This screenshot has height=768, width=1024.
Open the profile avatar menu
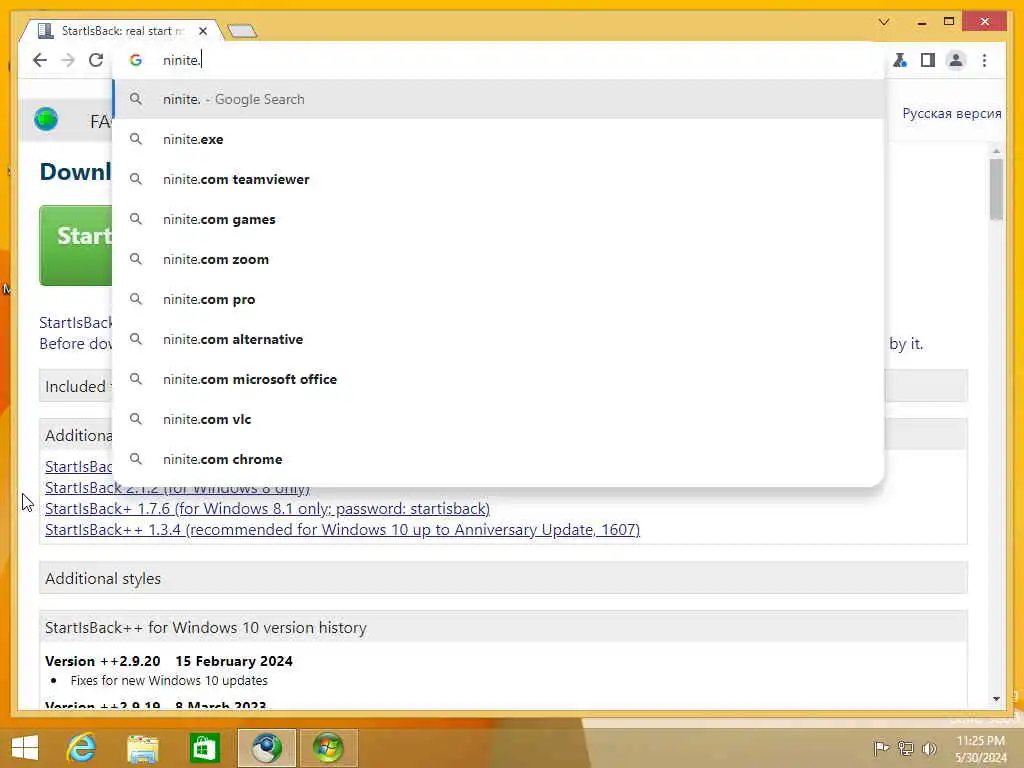click(955, 60)
